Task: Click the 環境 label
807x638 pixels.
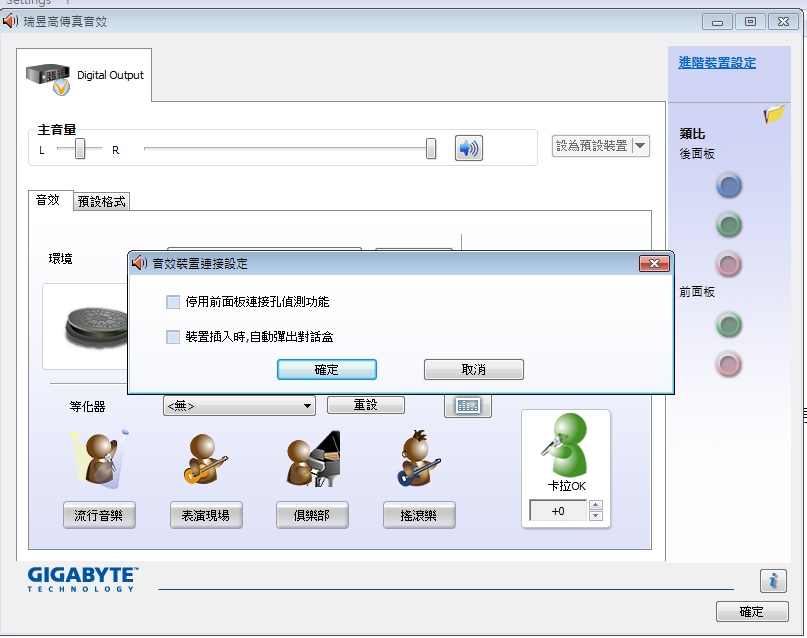Action: coord(60,258)
